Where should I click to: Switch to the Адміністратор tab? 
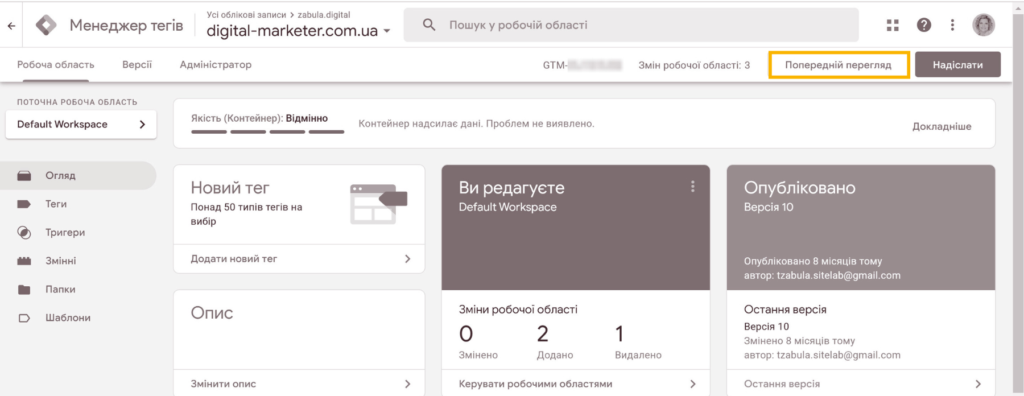click(x=216, y=65)
